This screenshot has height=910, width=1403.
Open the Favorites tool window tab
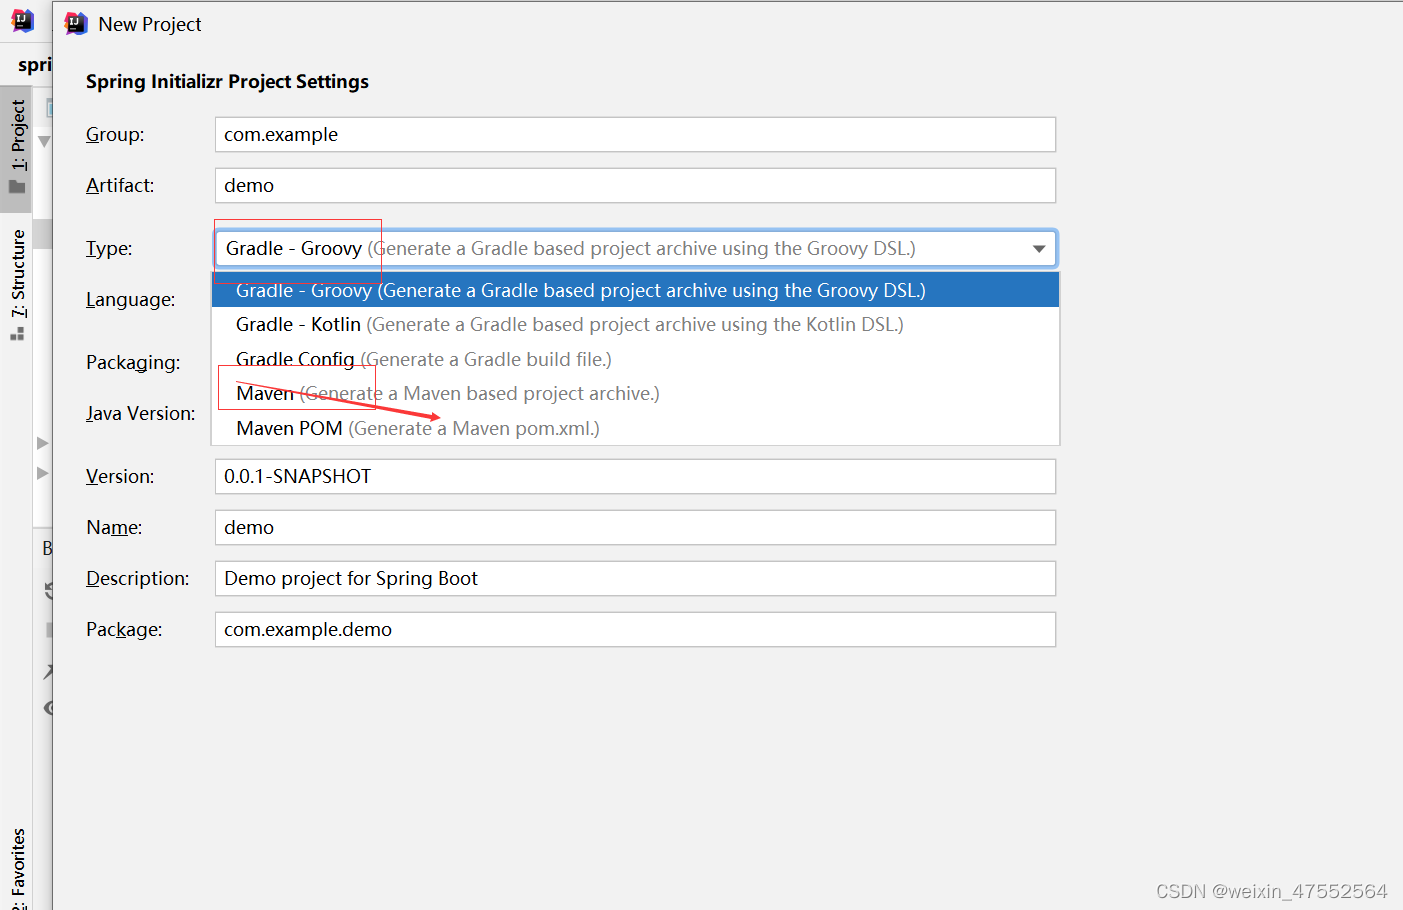tap(17, 866)
